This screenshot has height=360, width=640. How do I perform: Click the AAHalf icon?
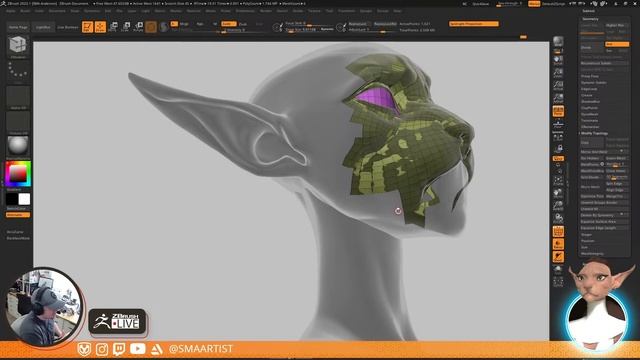558,98
